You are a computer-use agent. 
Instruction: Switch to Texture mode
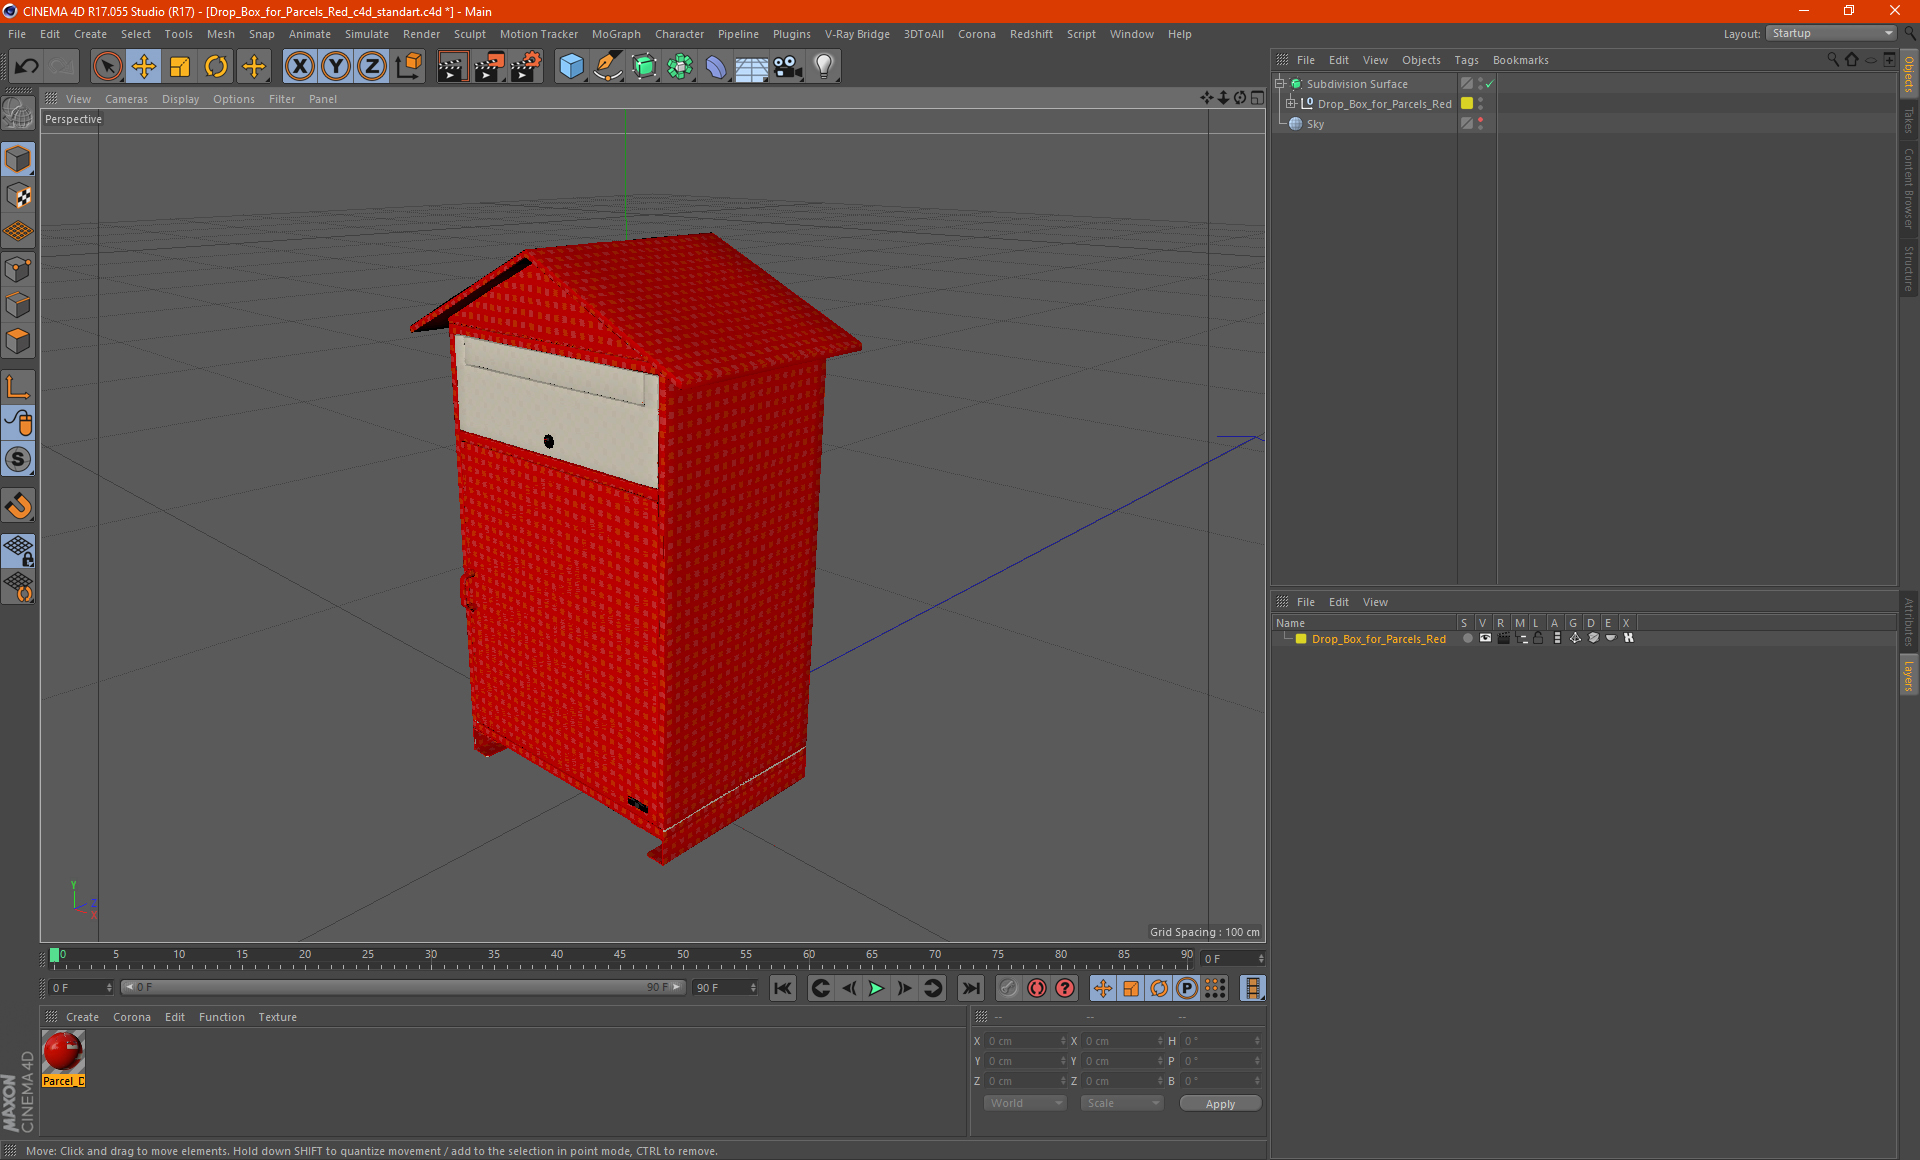point(18,196)
